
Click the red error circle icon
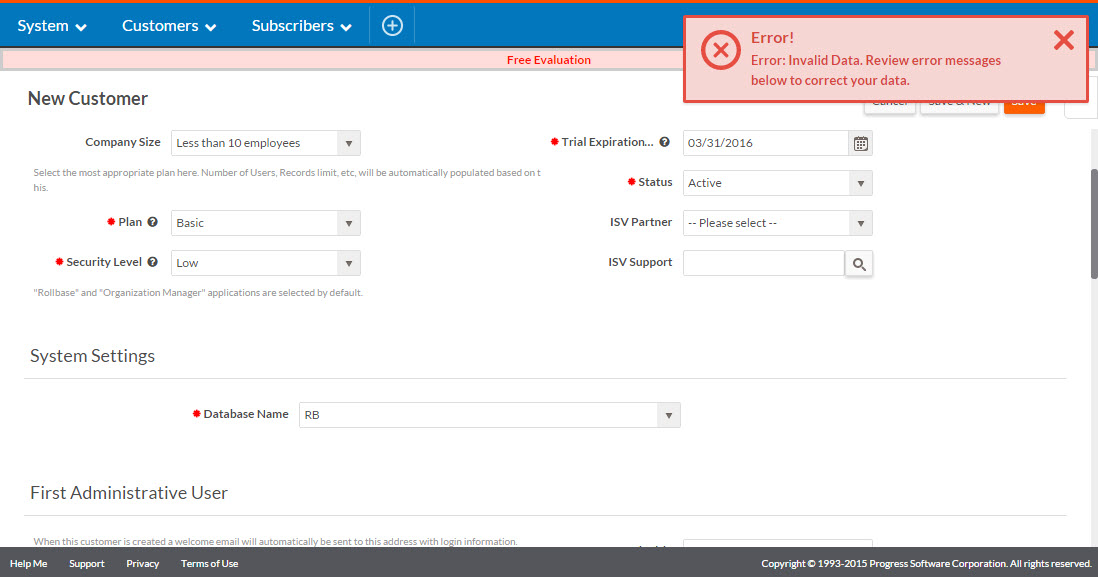(721, 50)
